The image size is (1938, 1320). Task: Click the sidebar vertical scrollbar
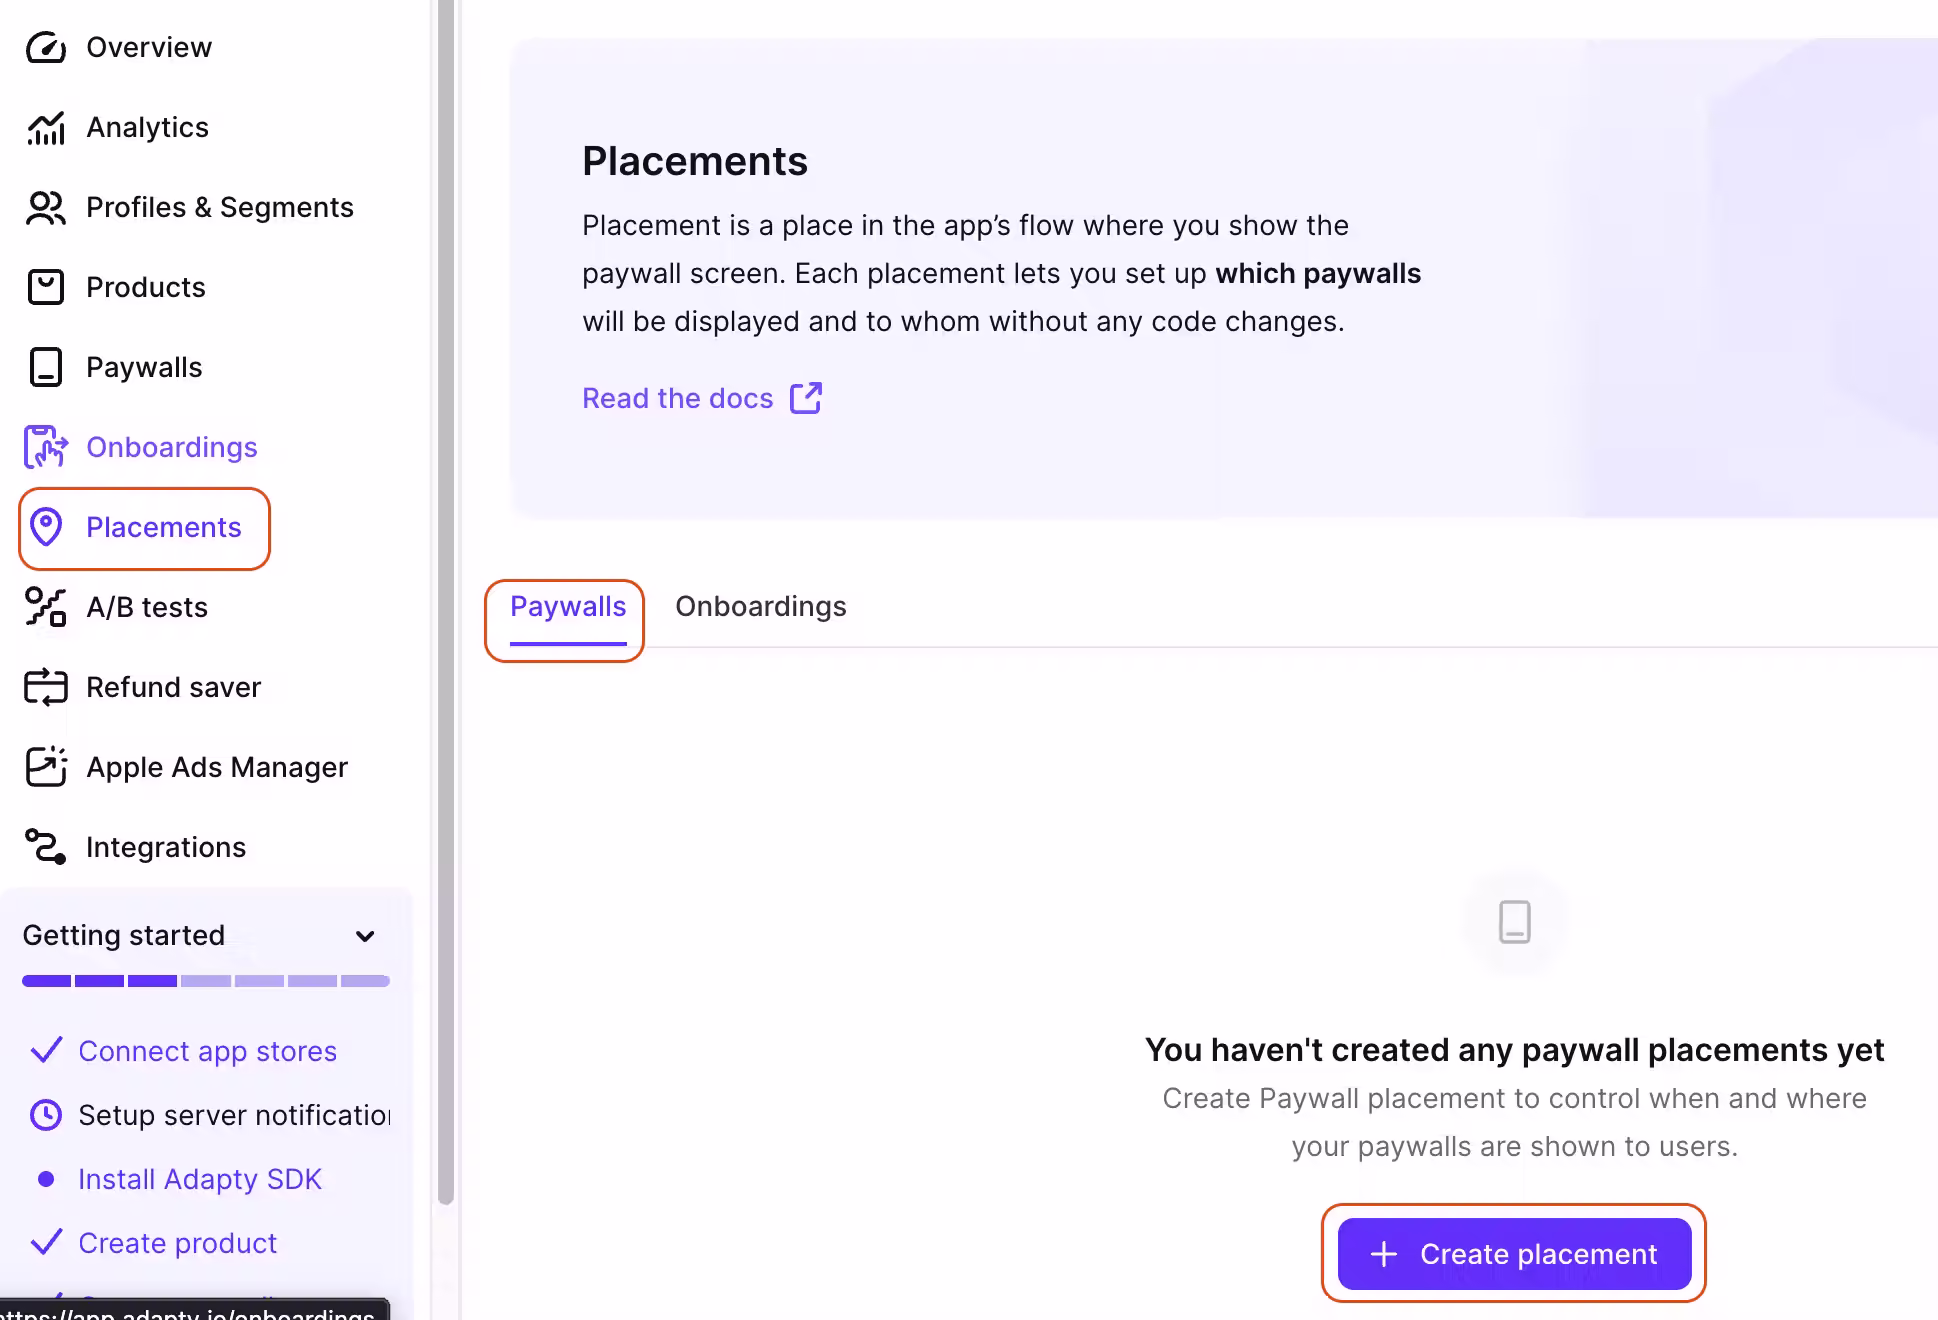(x=446, y=600)
